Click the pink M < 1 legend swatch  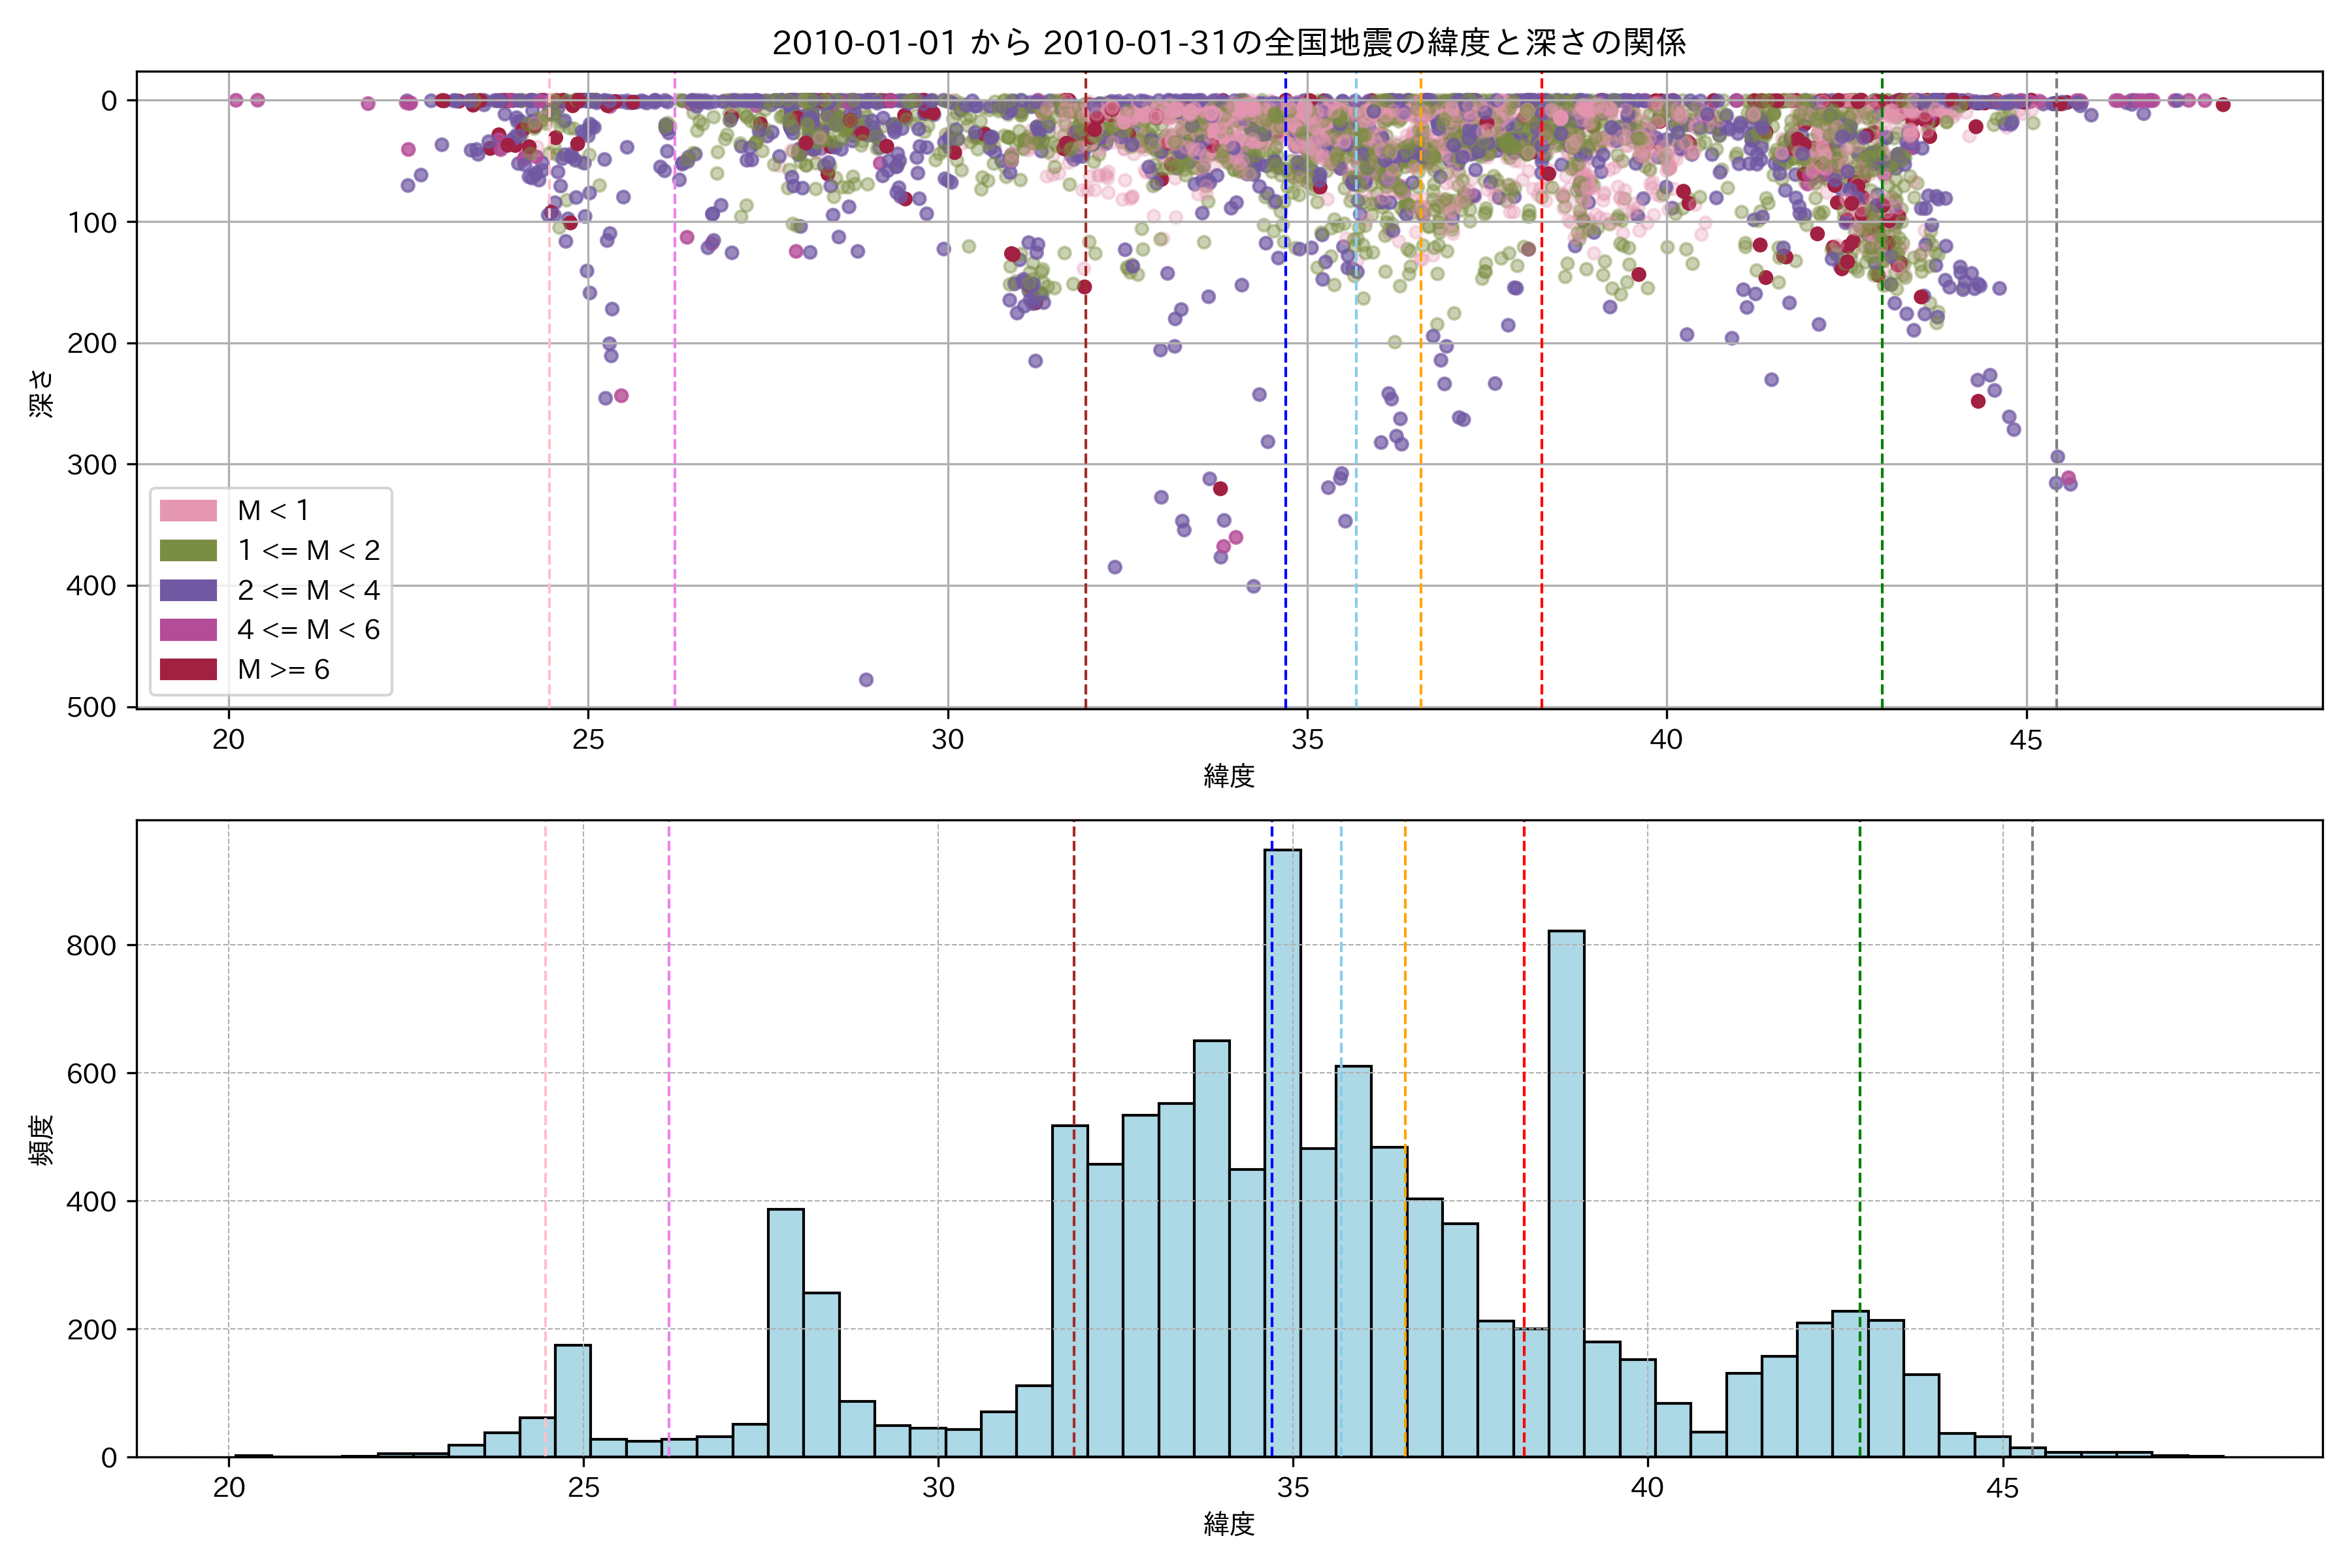[x=188, y=510]
